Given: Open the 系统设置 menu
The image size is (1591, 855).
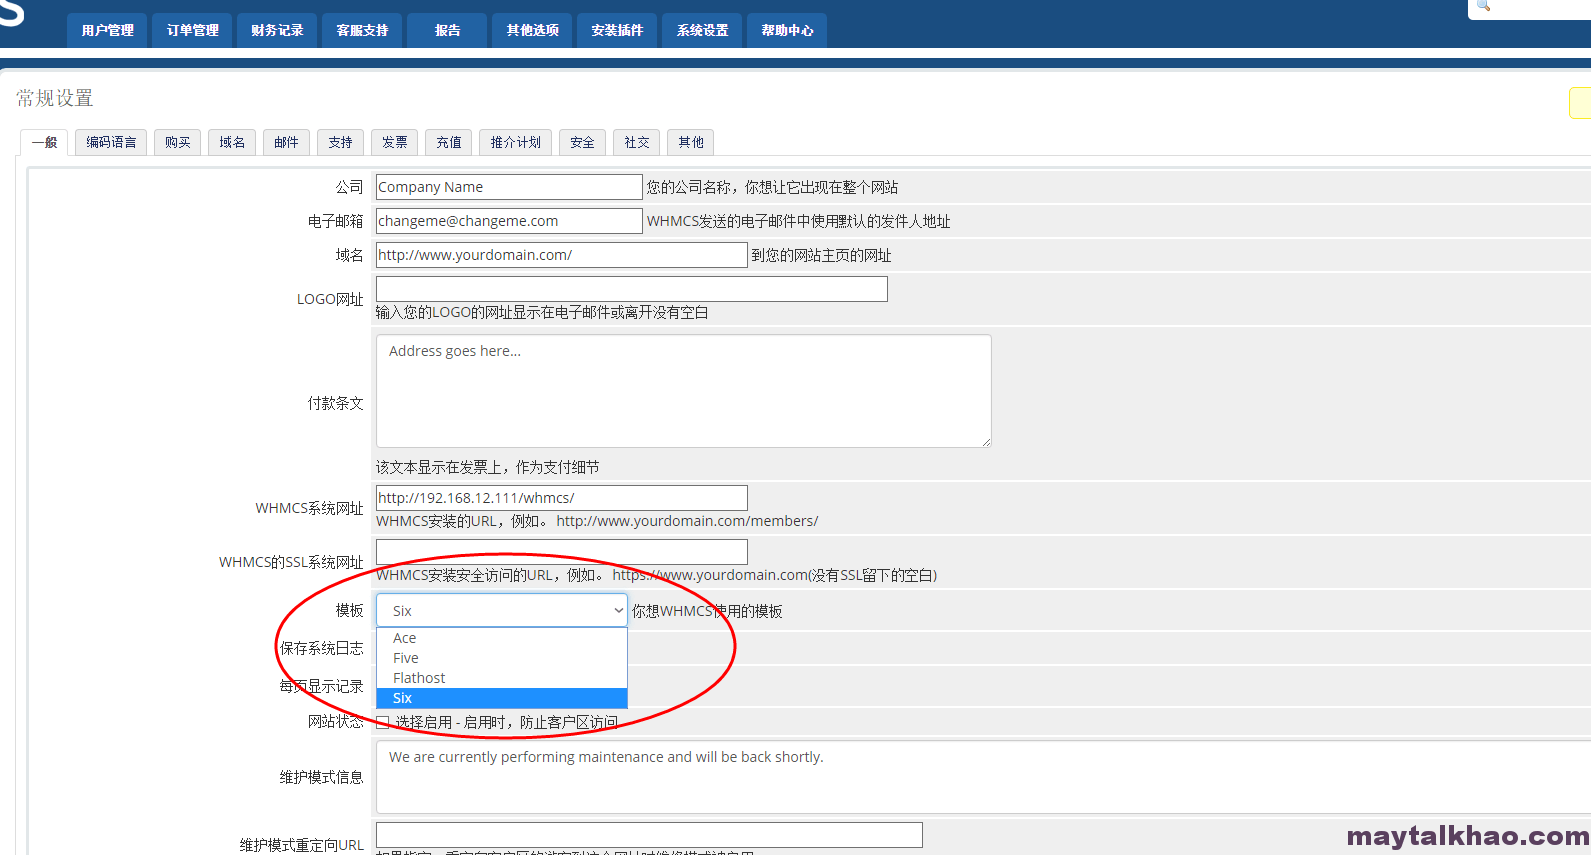Looking at the screenshot, I should coord(702,30).
